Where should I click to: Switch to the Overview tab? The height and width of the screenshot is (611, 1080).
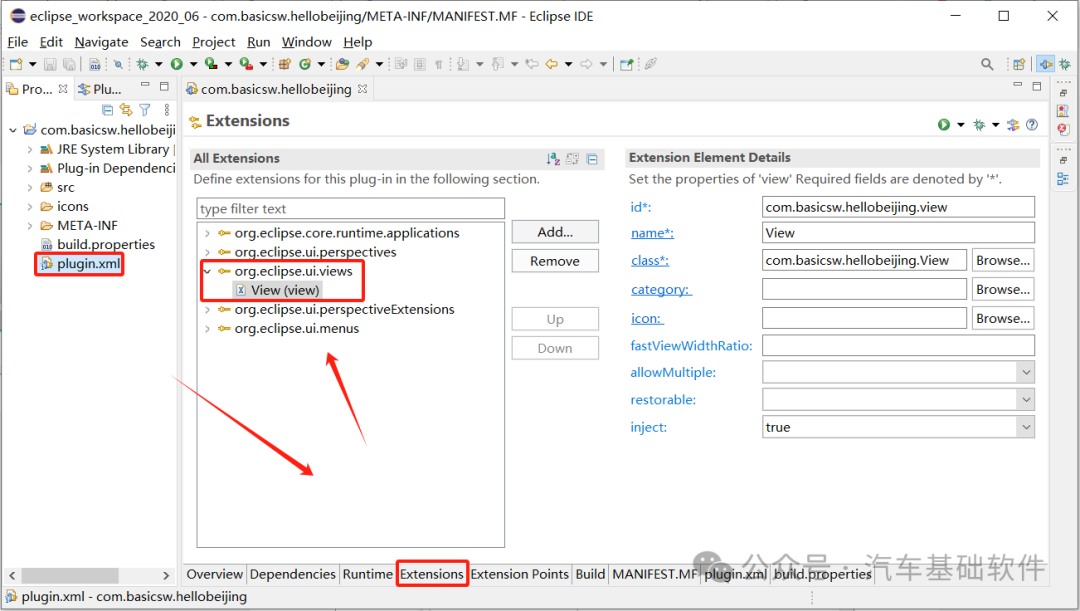pos(215,574)
